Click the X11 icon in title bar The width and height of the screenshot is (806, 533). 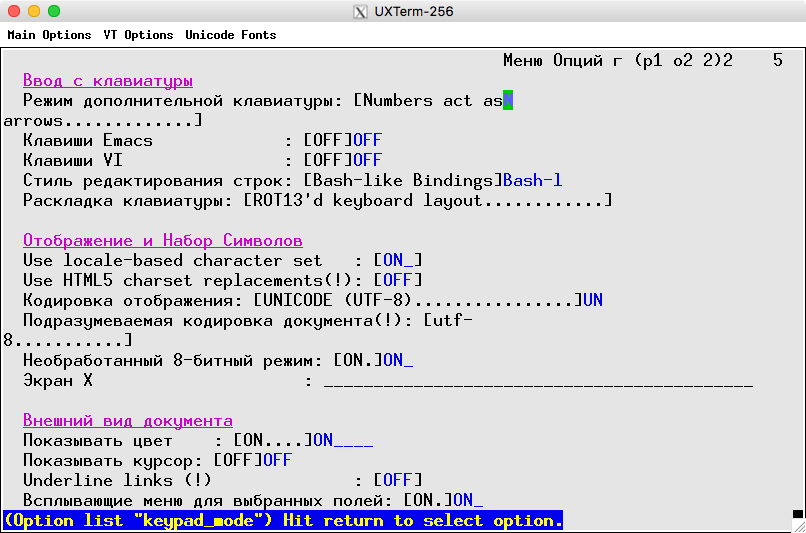(x=361, y=12)
